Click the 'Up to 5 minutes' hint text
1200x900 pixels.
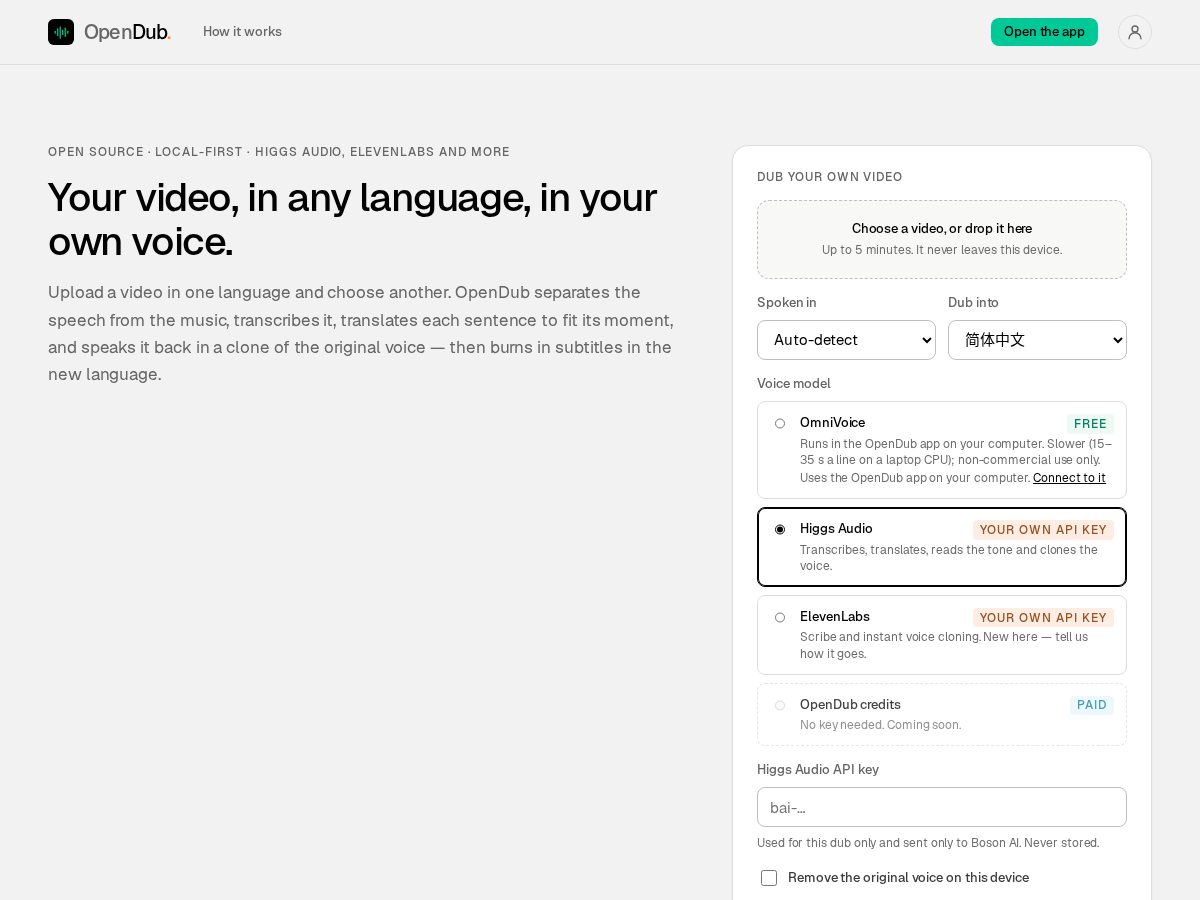(x=942, y=250)
